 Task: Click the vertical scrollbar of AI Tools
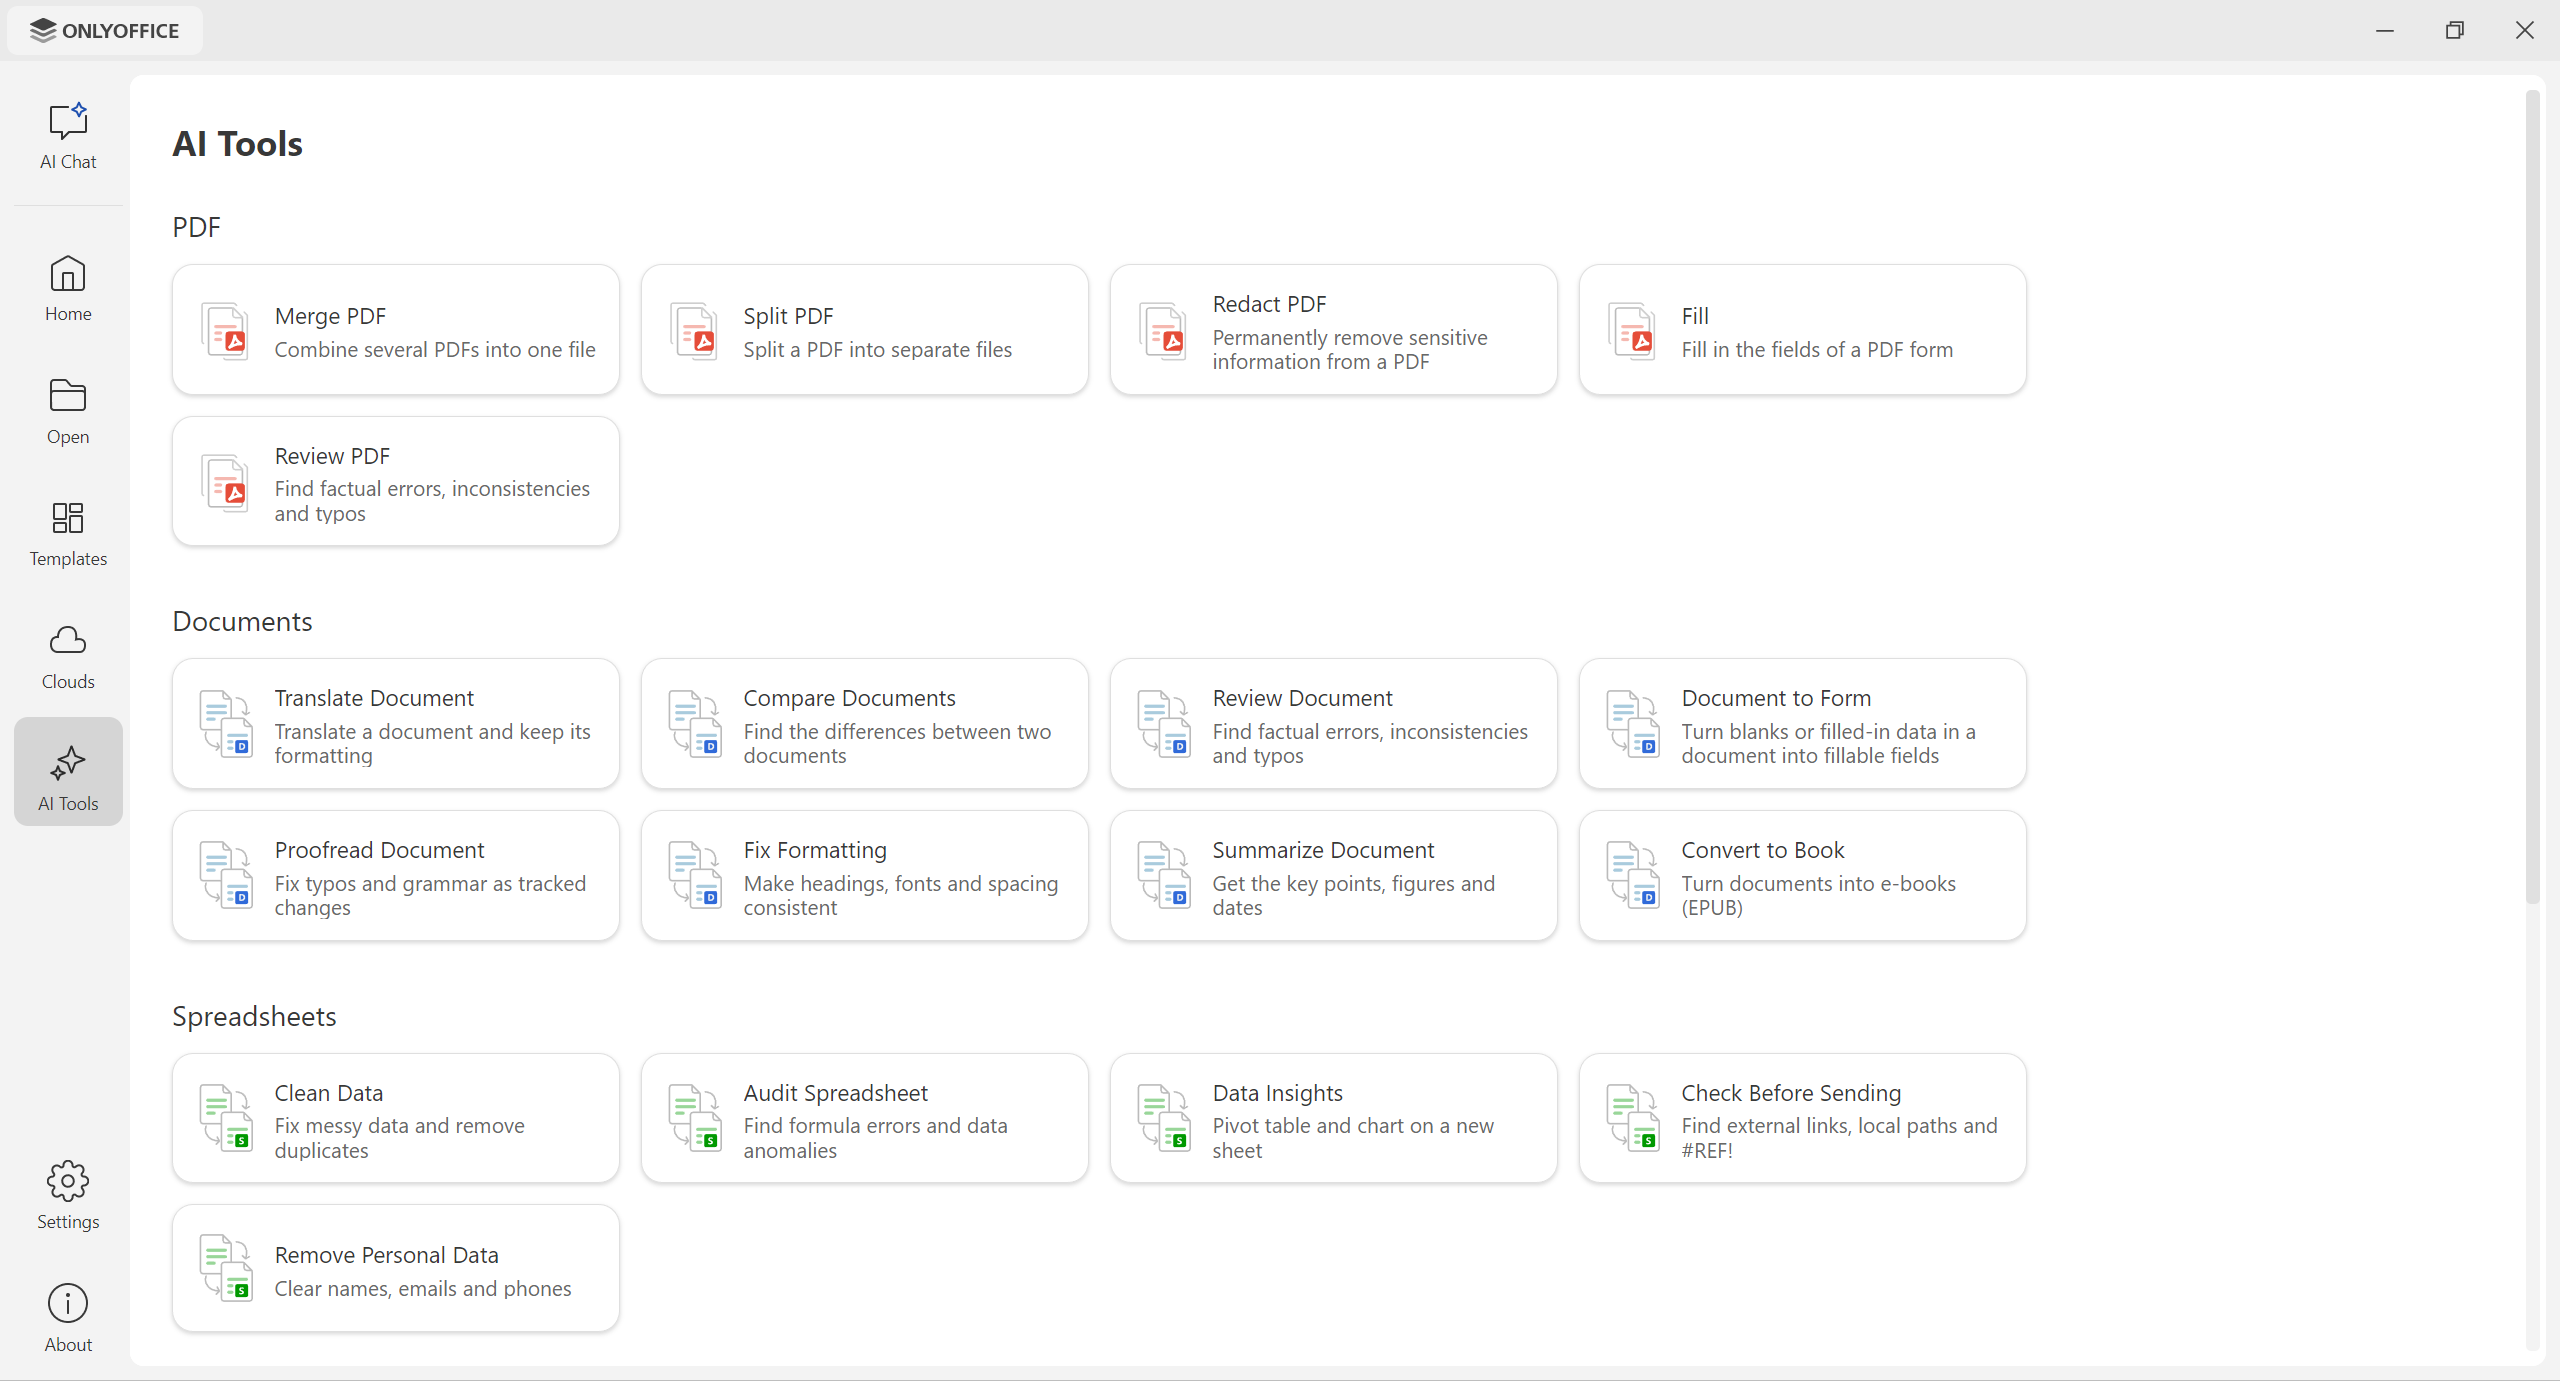click(x=2532, y=498)
